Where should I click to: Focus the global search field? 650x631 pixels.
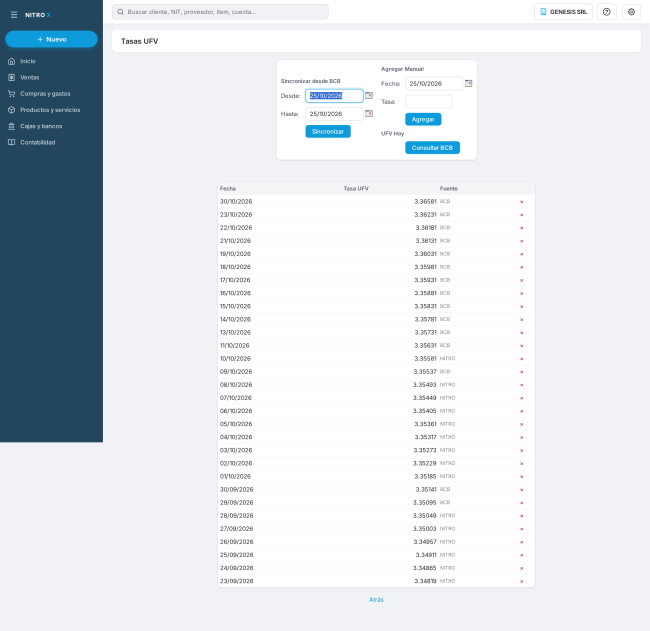(221, 12)
